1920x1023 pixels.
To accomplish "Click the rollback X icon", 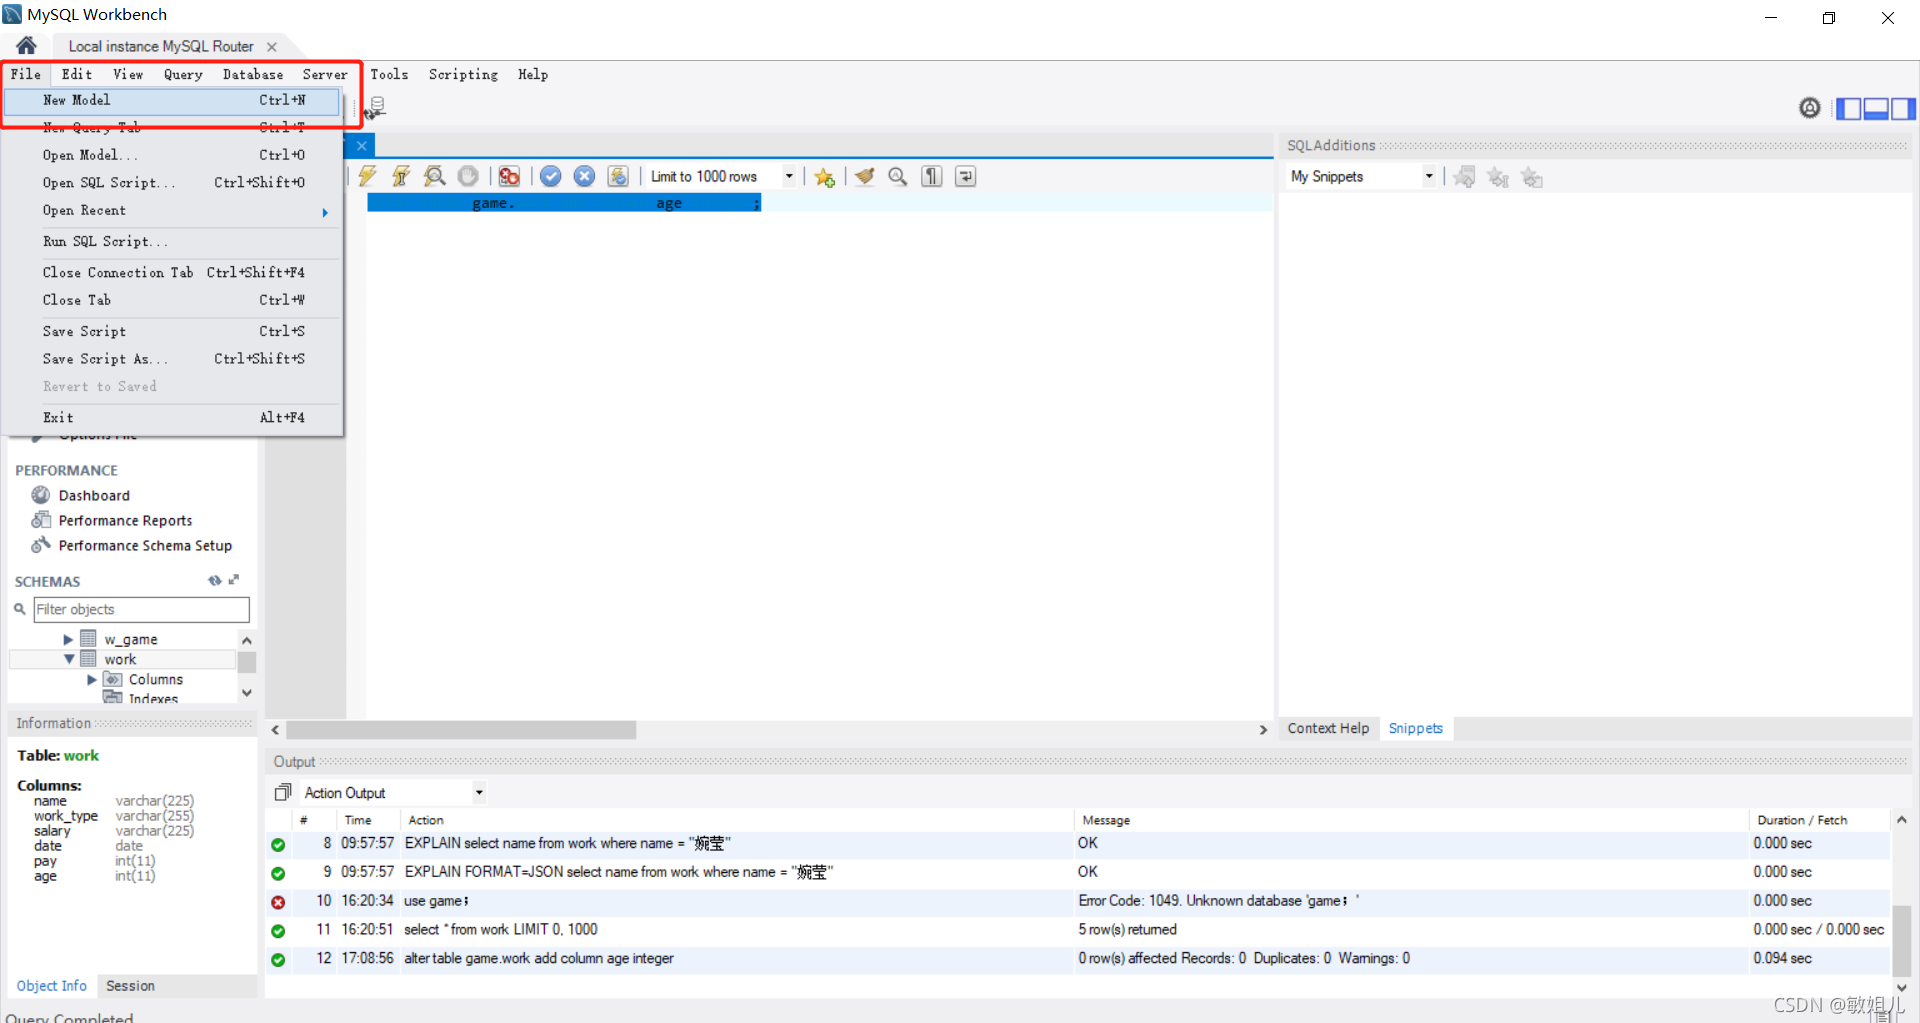I will (585, 176).
